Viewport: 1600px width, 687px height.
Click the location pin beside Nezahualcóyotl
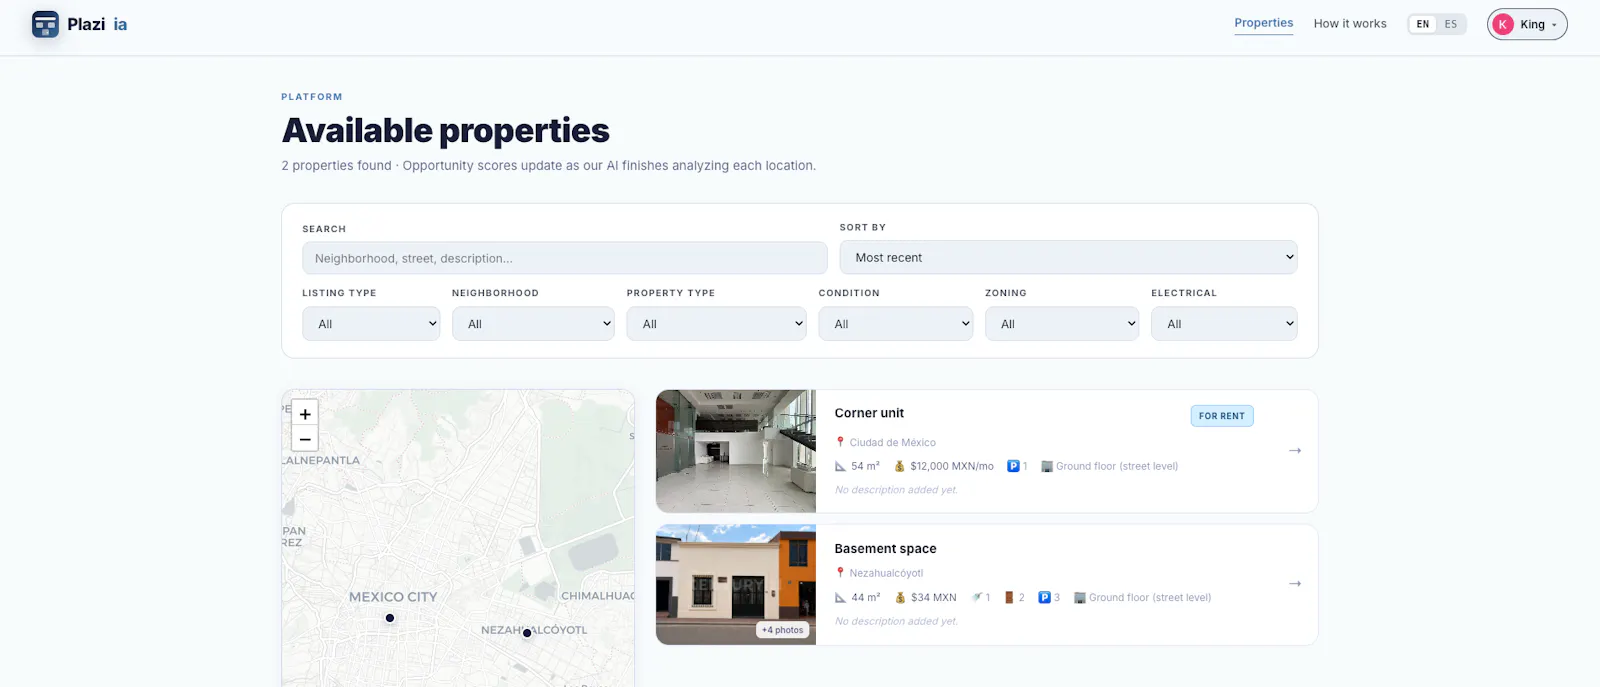tap(840, 573)
